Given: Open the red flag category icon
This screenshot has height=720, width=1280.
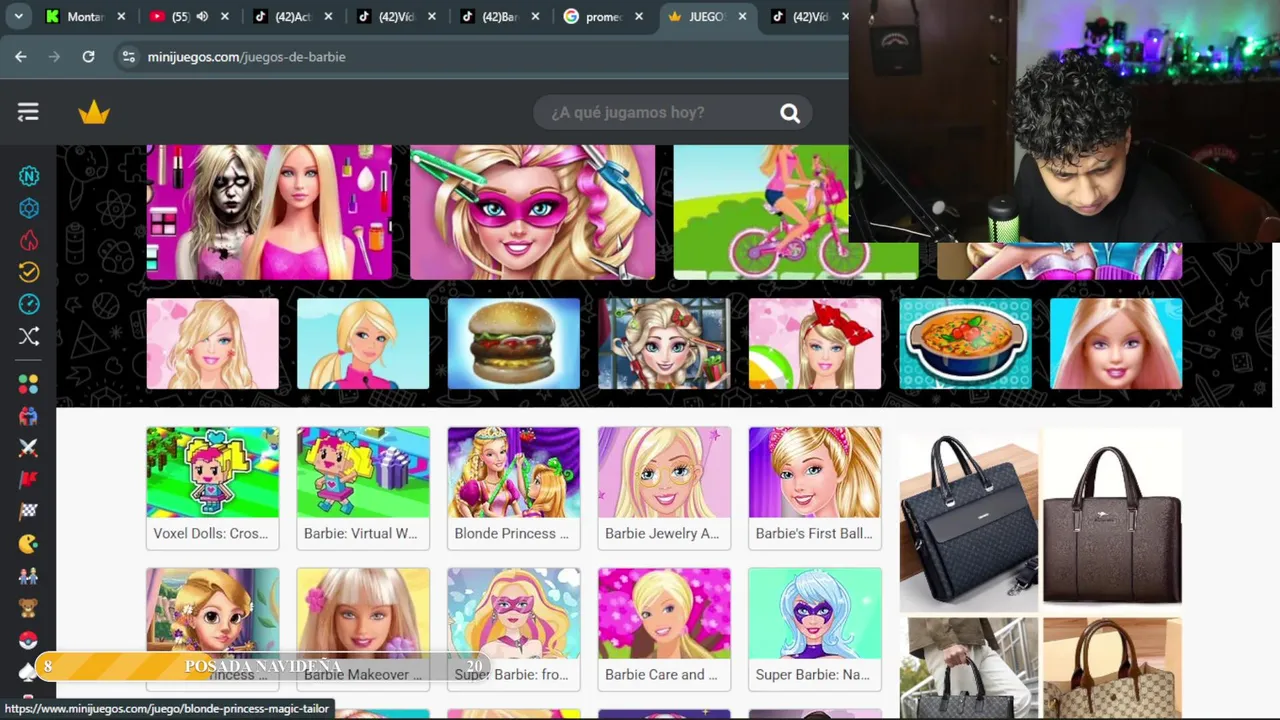Looking at the screenshot, I should point(29,480).
